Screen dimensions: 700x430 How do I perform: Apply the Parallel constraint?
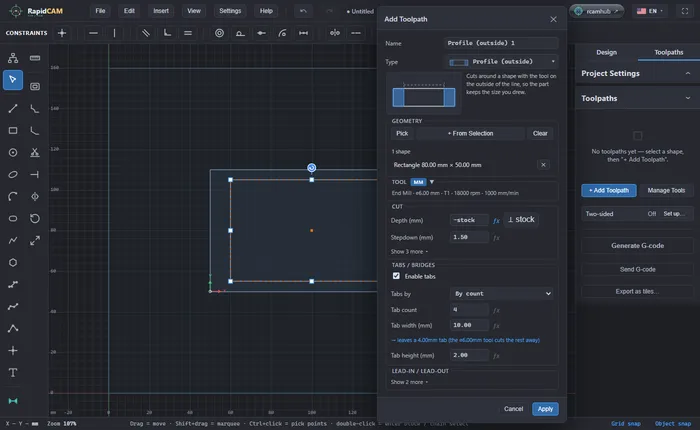(146, 33)
